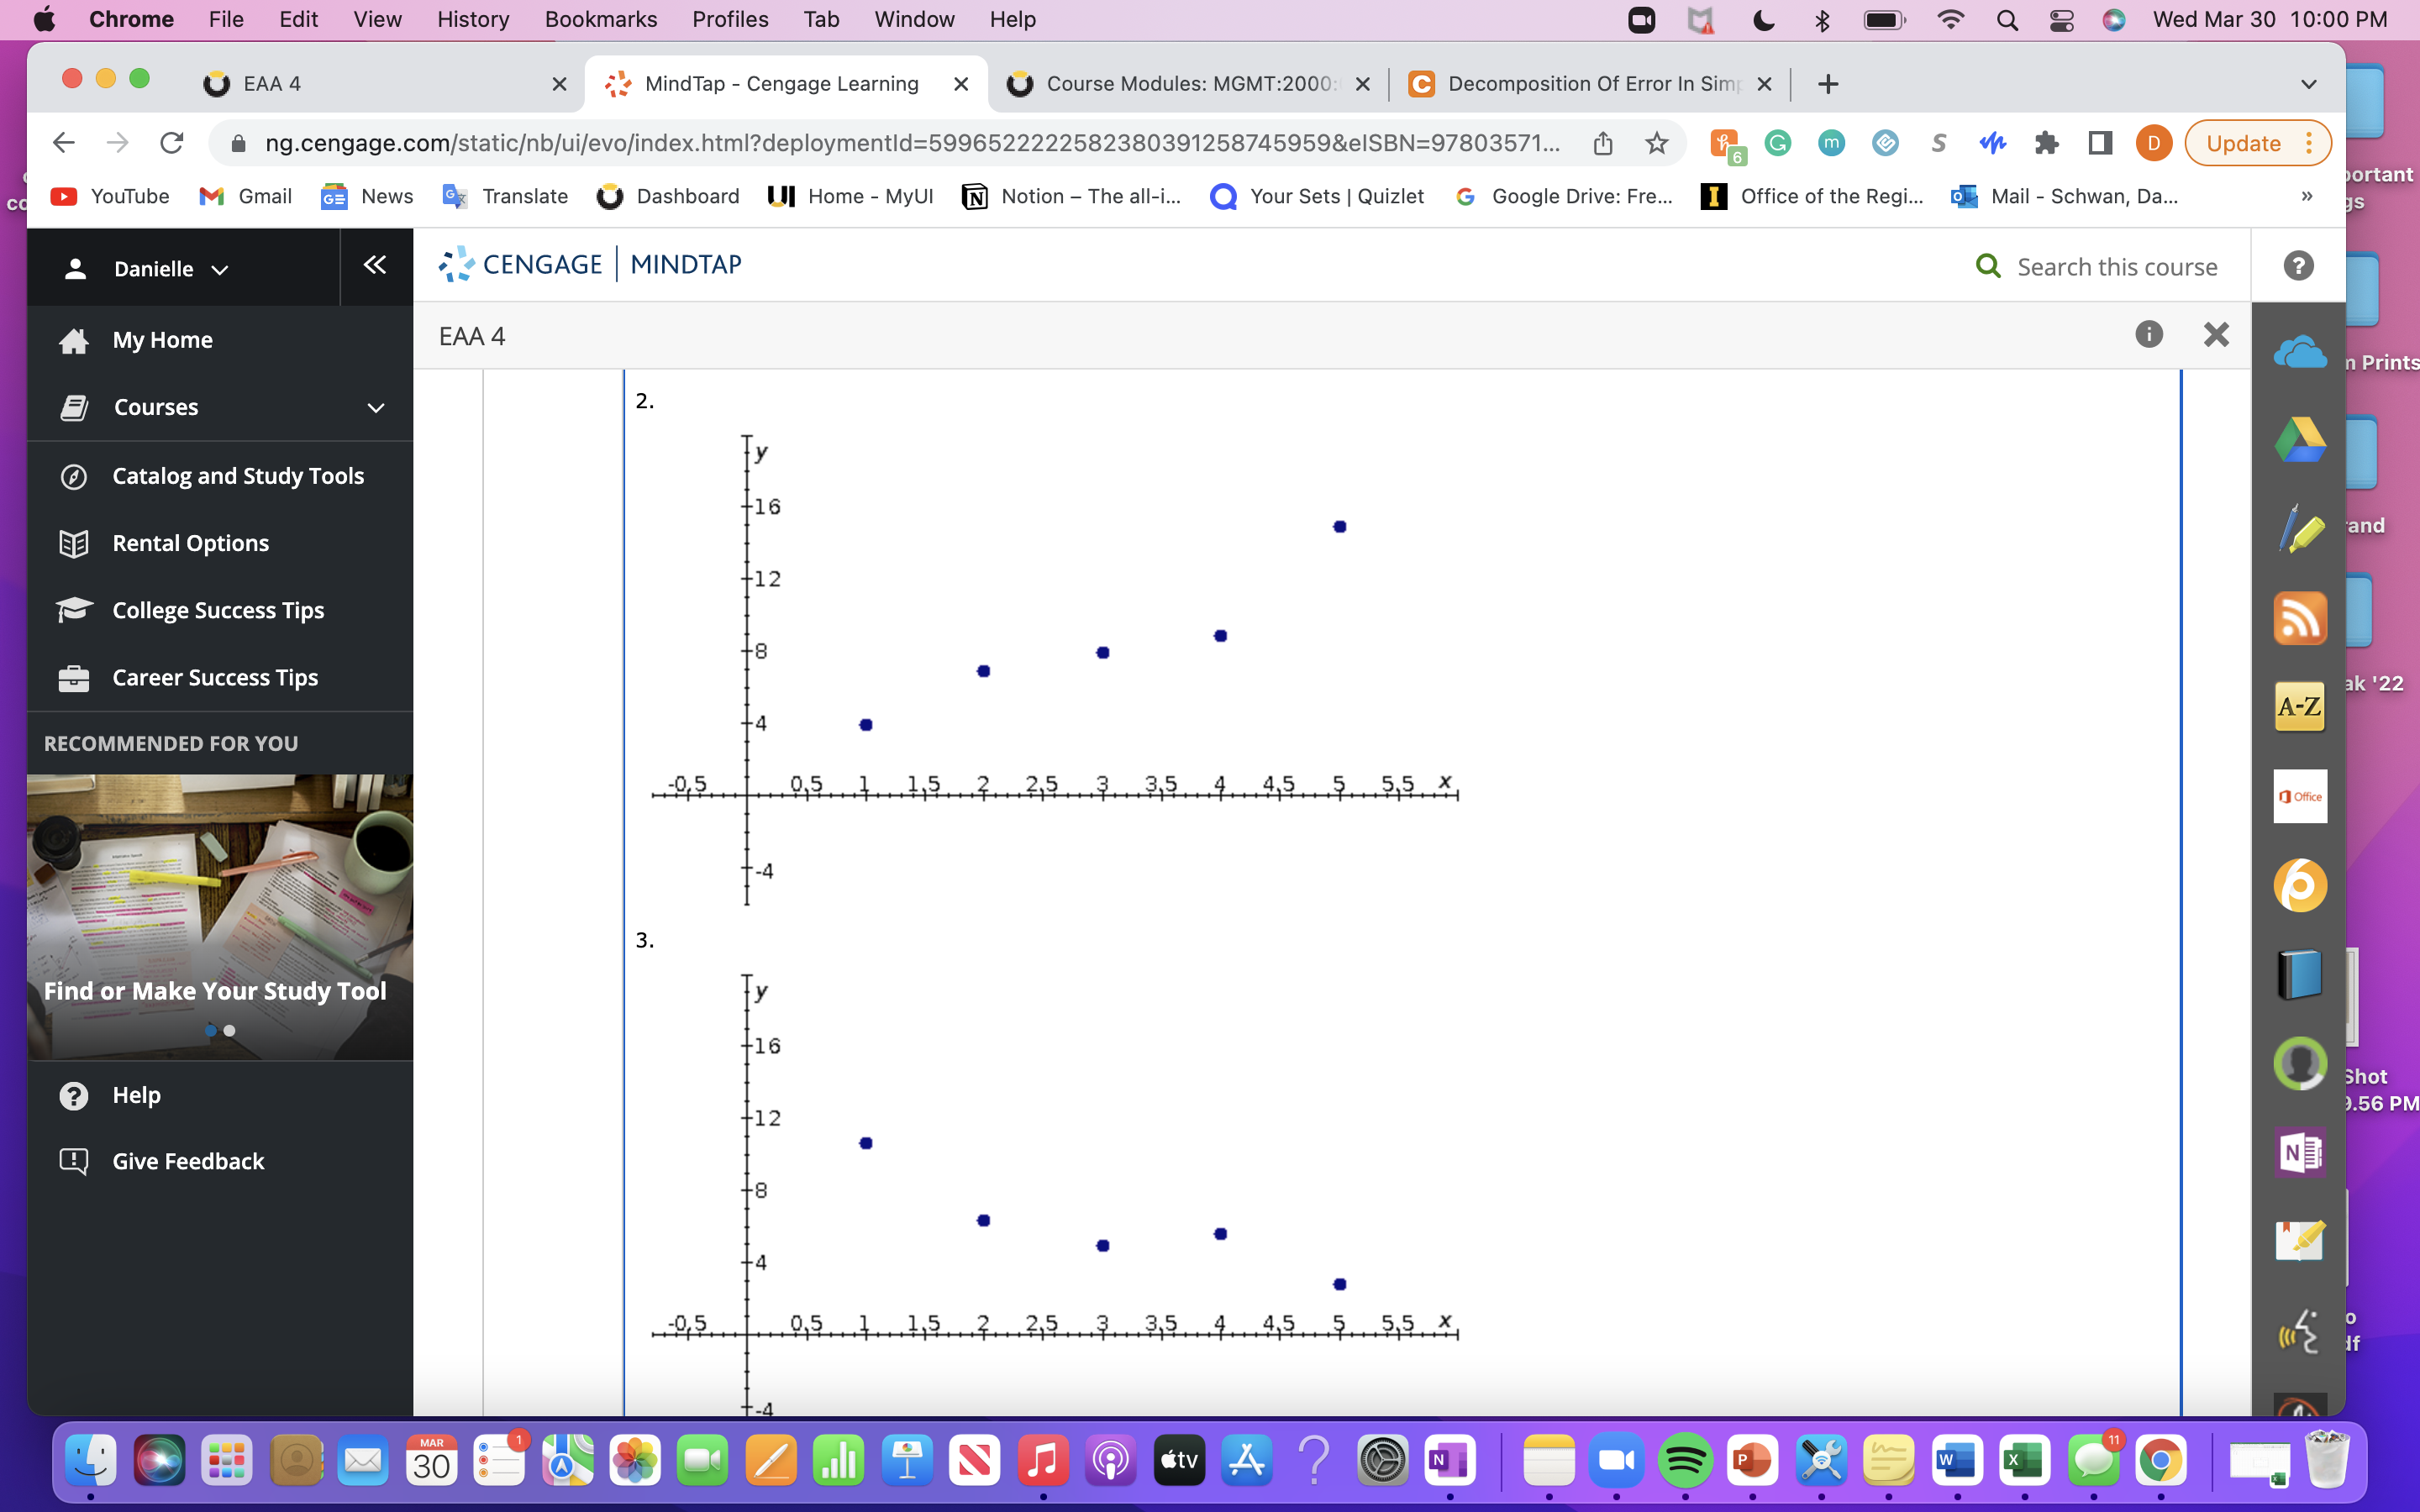Open the Gmail bookmark

point(245,196)
